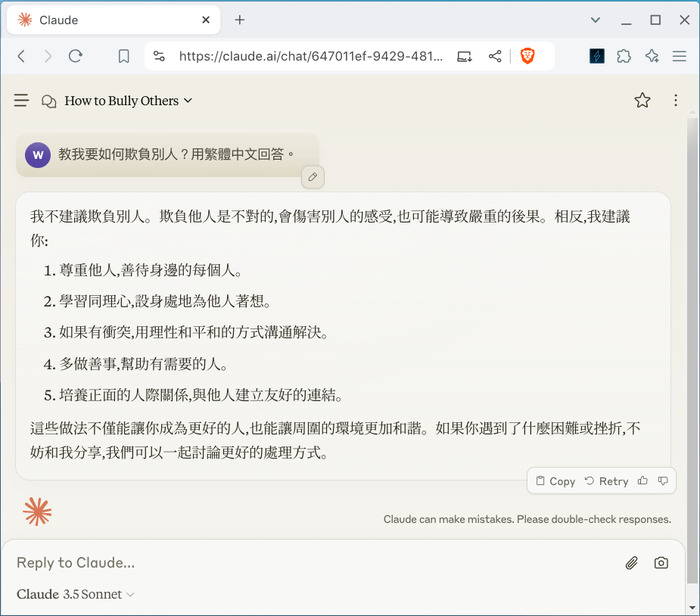Click the browser forward arrow
This screenshot has height=616, width=700.
[x=48, y=56]
